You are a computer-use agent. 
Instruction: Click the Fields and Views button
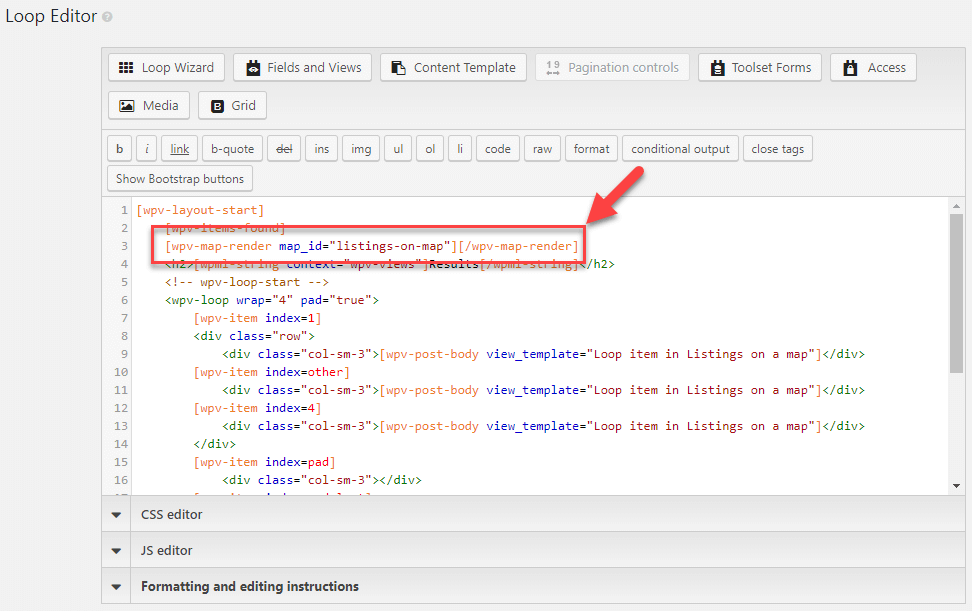303,68
